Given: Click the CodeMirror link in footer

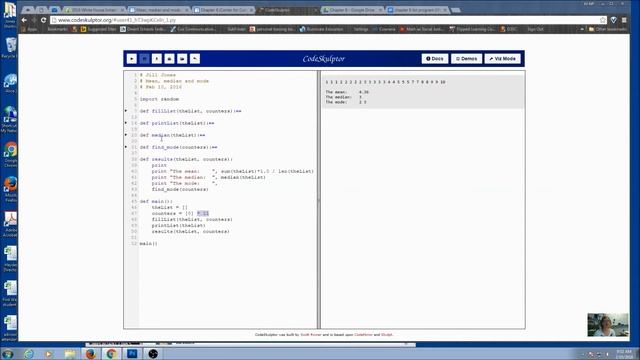Looking at the screenshot, I should pos(363,335).
